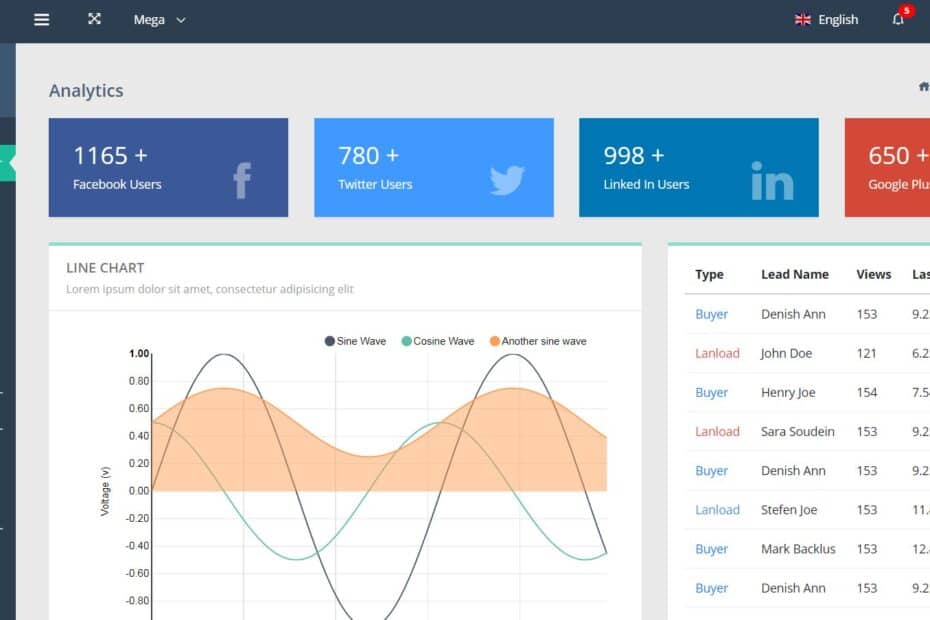Click the 121 views value

coord(866,353)
